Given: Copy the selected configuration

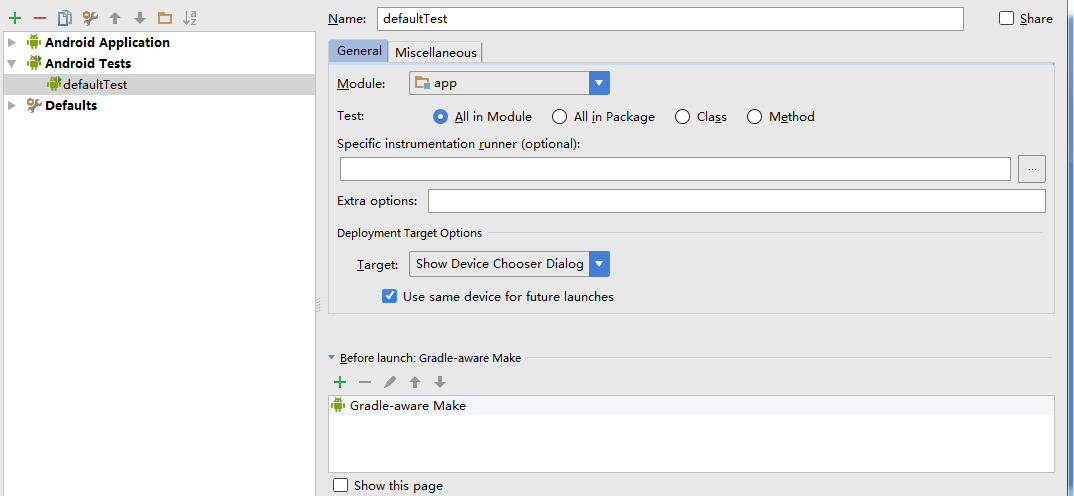Looking at the screenshot, I should [x=65, y=18].
